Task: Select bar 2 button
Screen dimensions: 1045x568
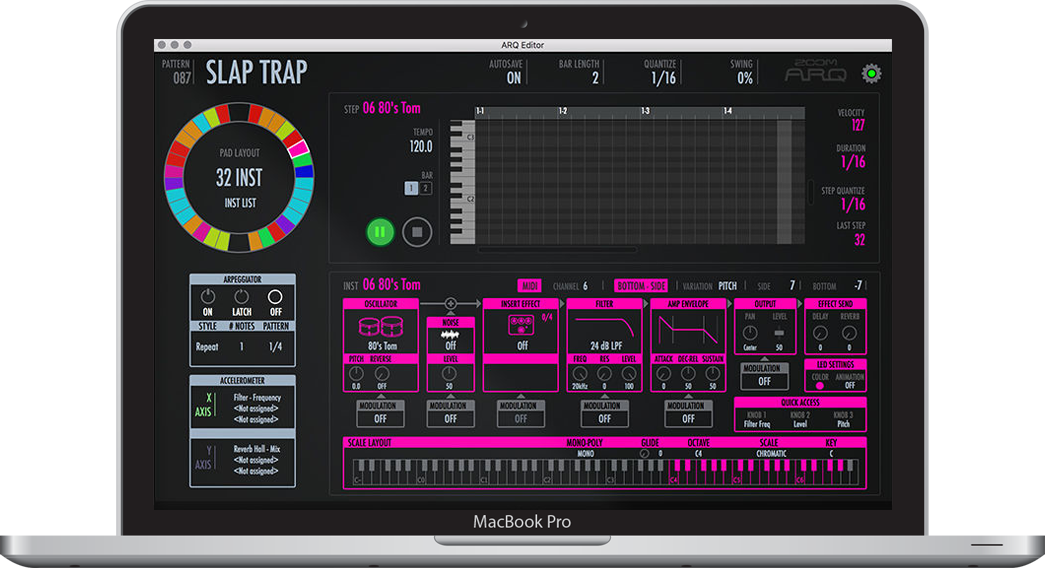Action: (x=426, y=189)
